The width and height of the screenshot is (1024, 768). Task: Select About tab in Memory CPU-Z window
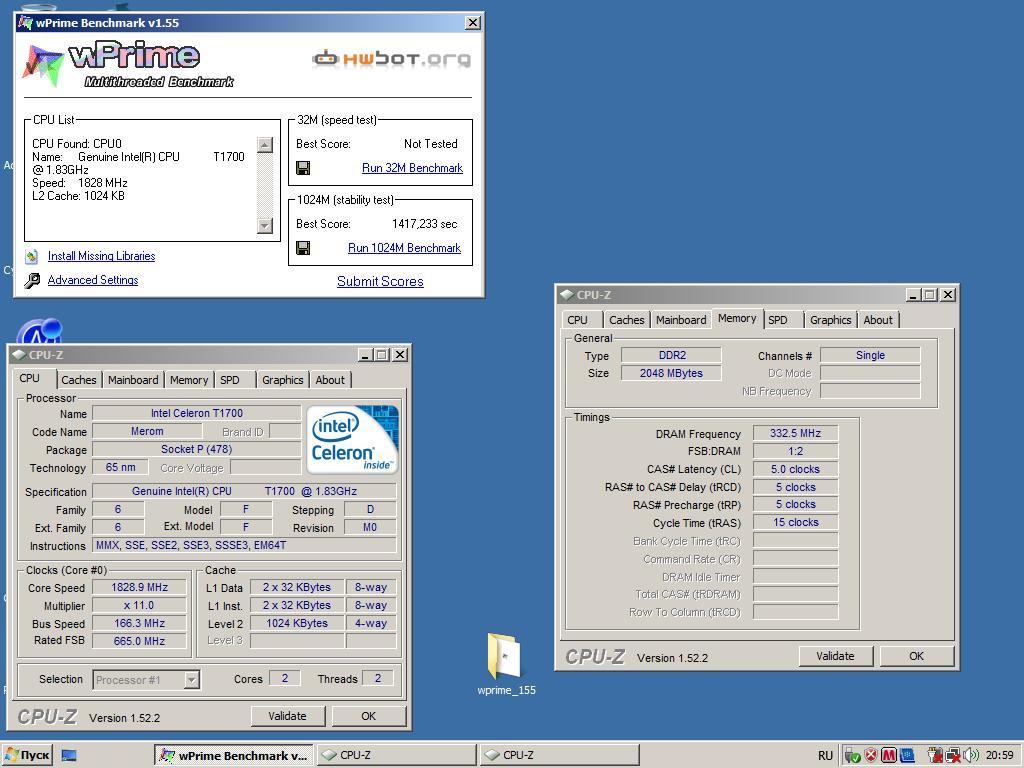(878, 320)
